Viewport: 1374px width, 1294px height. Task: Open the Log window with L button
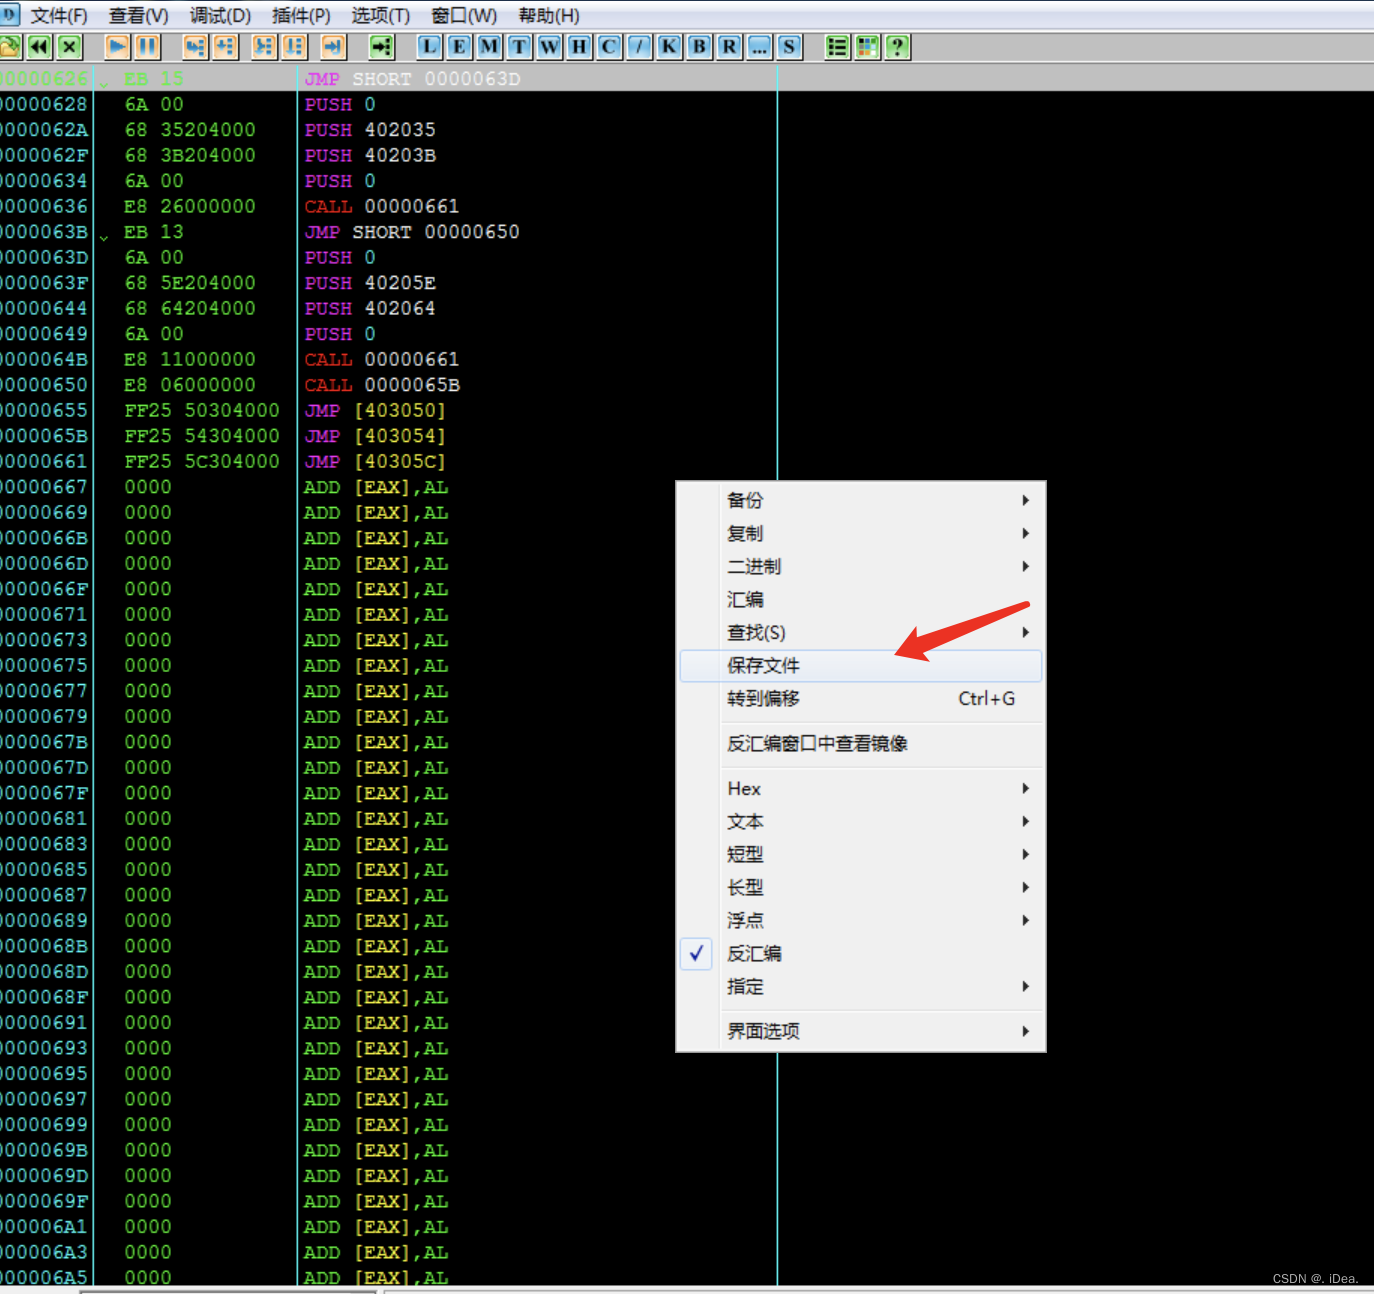[x=429, y=46]
